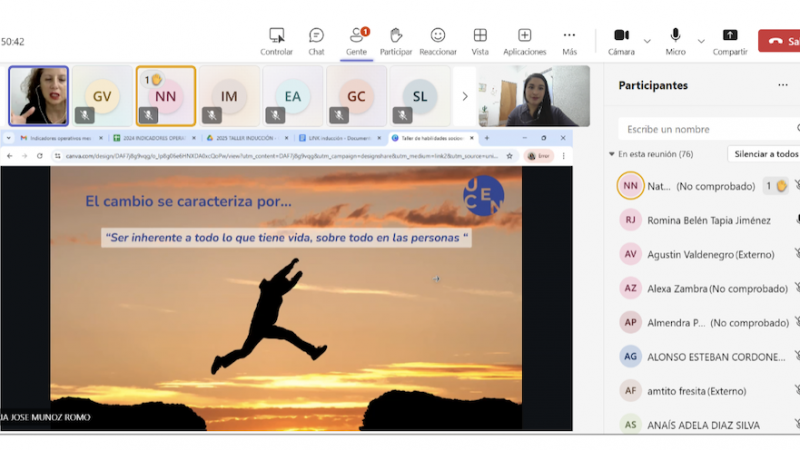Click the 'Escribe un nombre' search field
The image size is (800, 450).
705,129
